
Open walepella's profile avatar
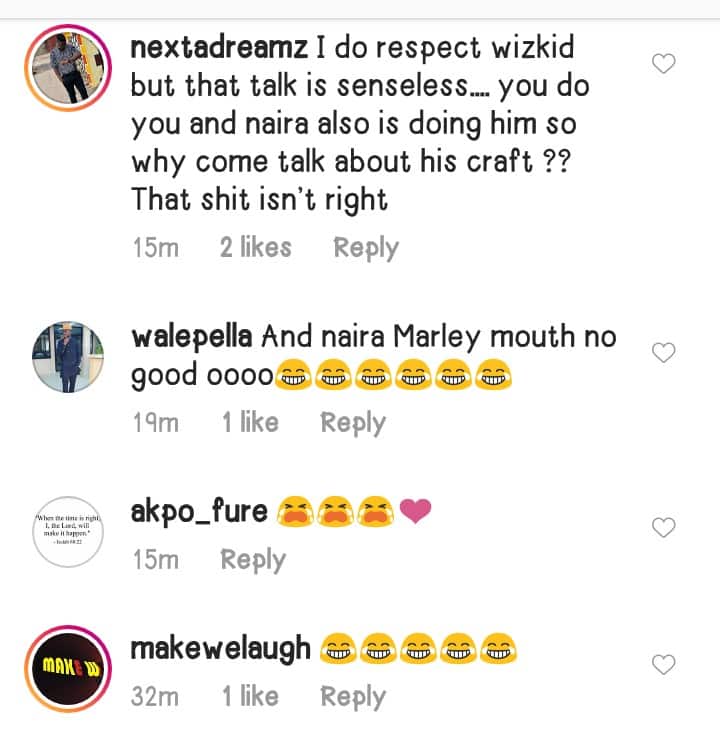[x=68, y=357]
